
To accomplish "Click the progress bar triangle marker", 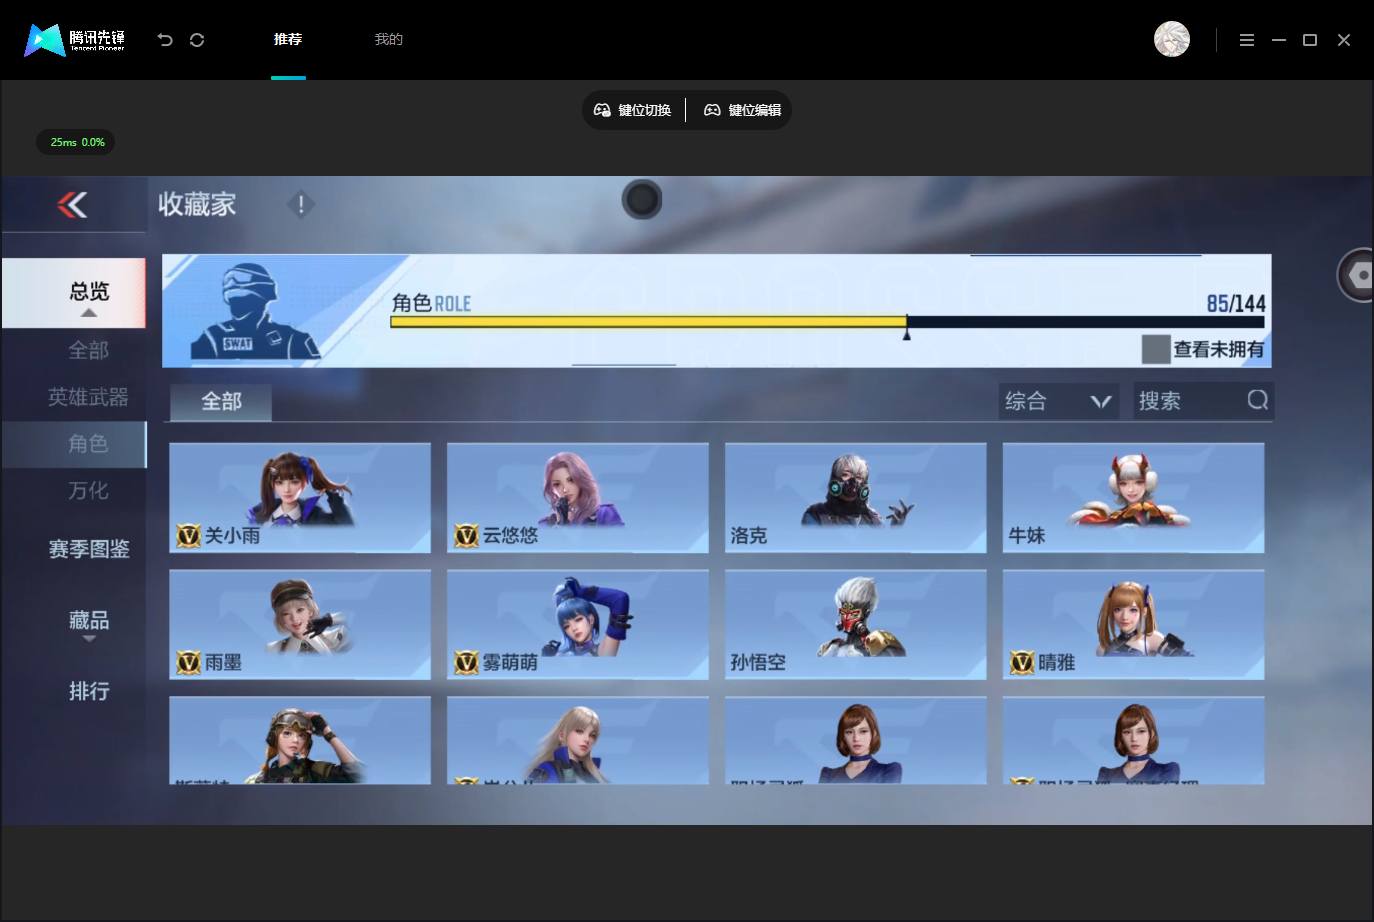I will (907, 334).
